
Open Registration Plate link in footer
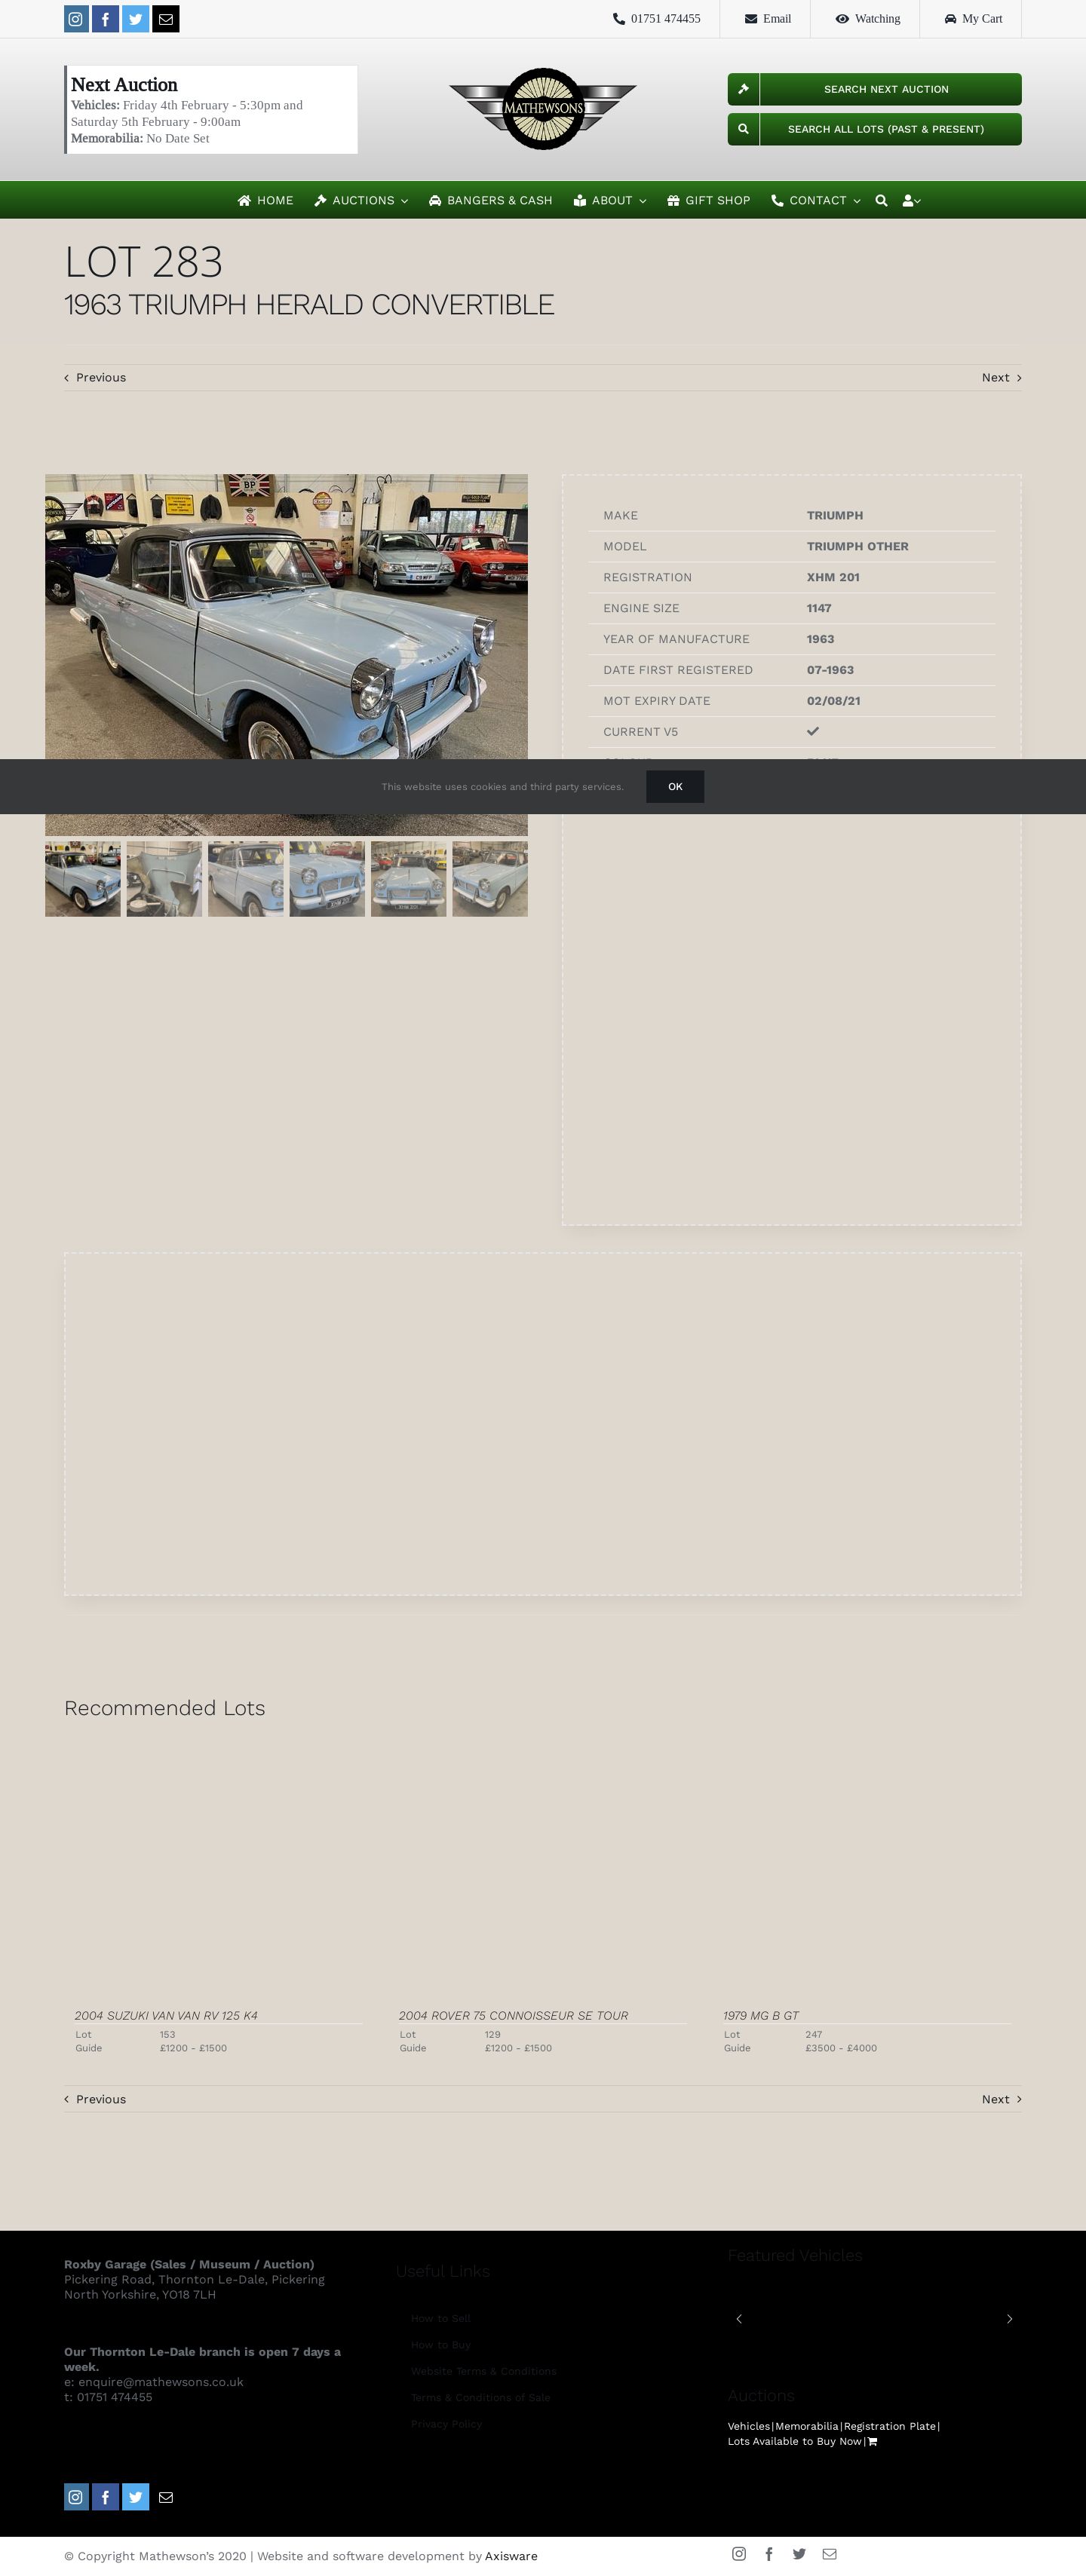(890, 2426)
